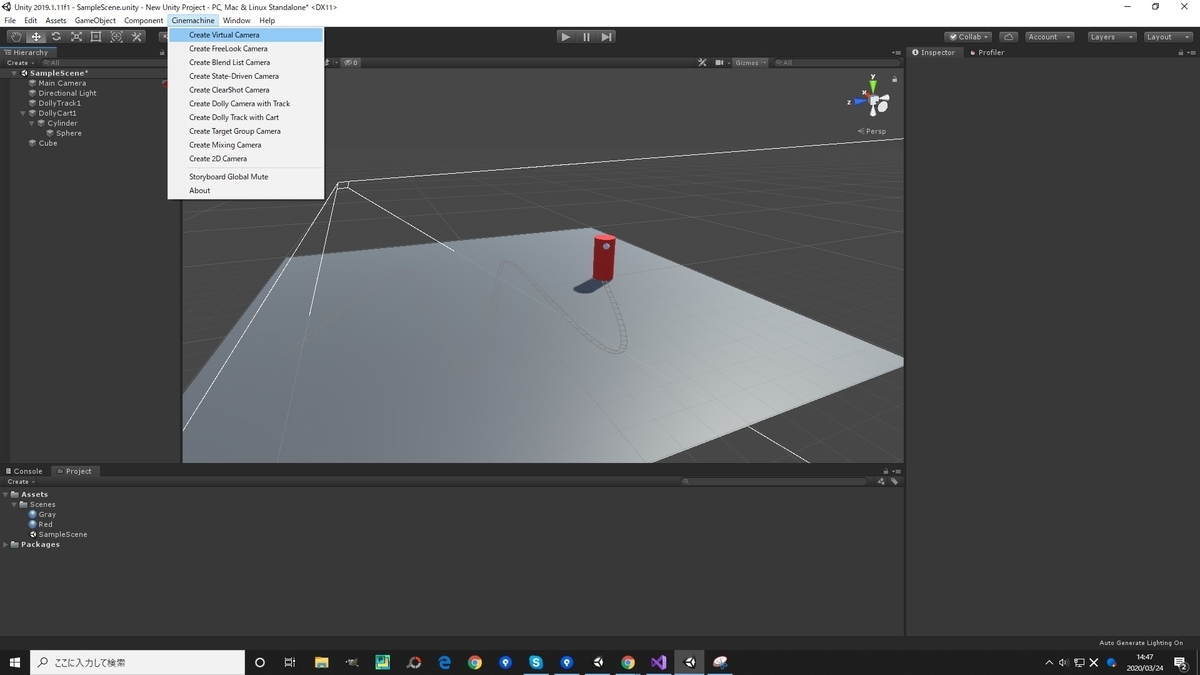Collapse the Cylinder hierarchy node
The width and height of the screenshot is (1200, 675).
pyautogui.click(x=33, y=123)
